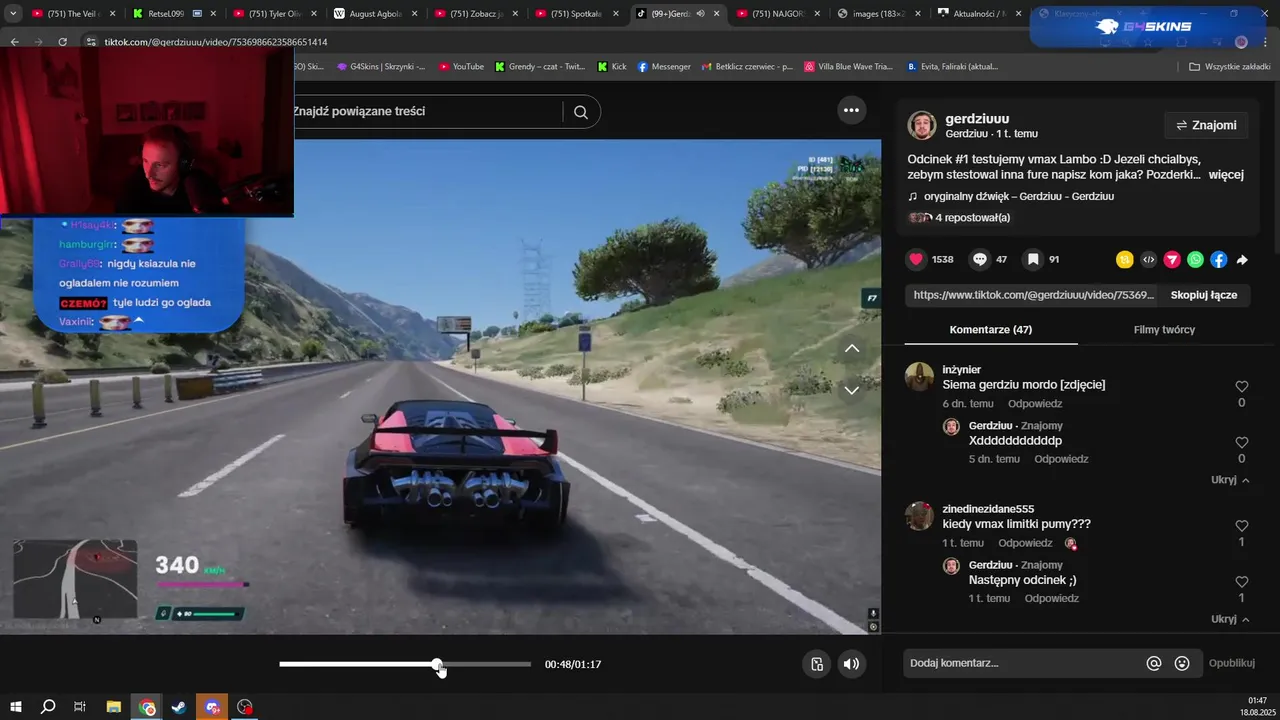Open the three-dot video options menu
This screenshot has height=720, width=1280.
[x=851, y=110]
